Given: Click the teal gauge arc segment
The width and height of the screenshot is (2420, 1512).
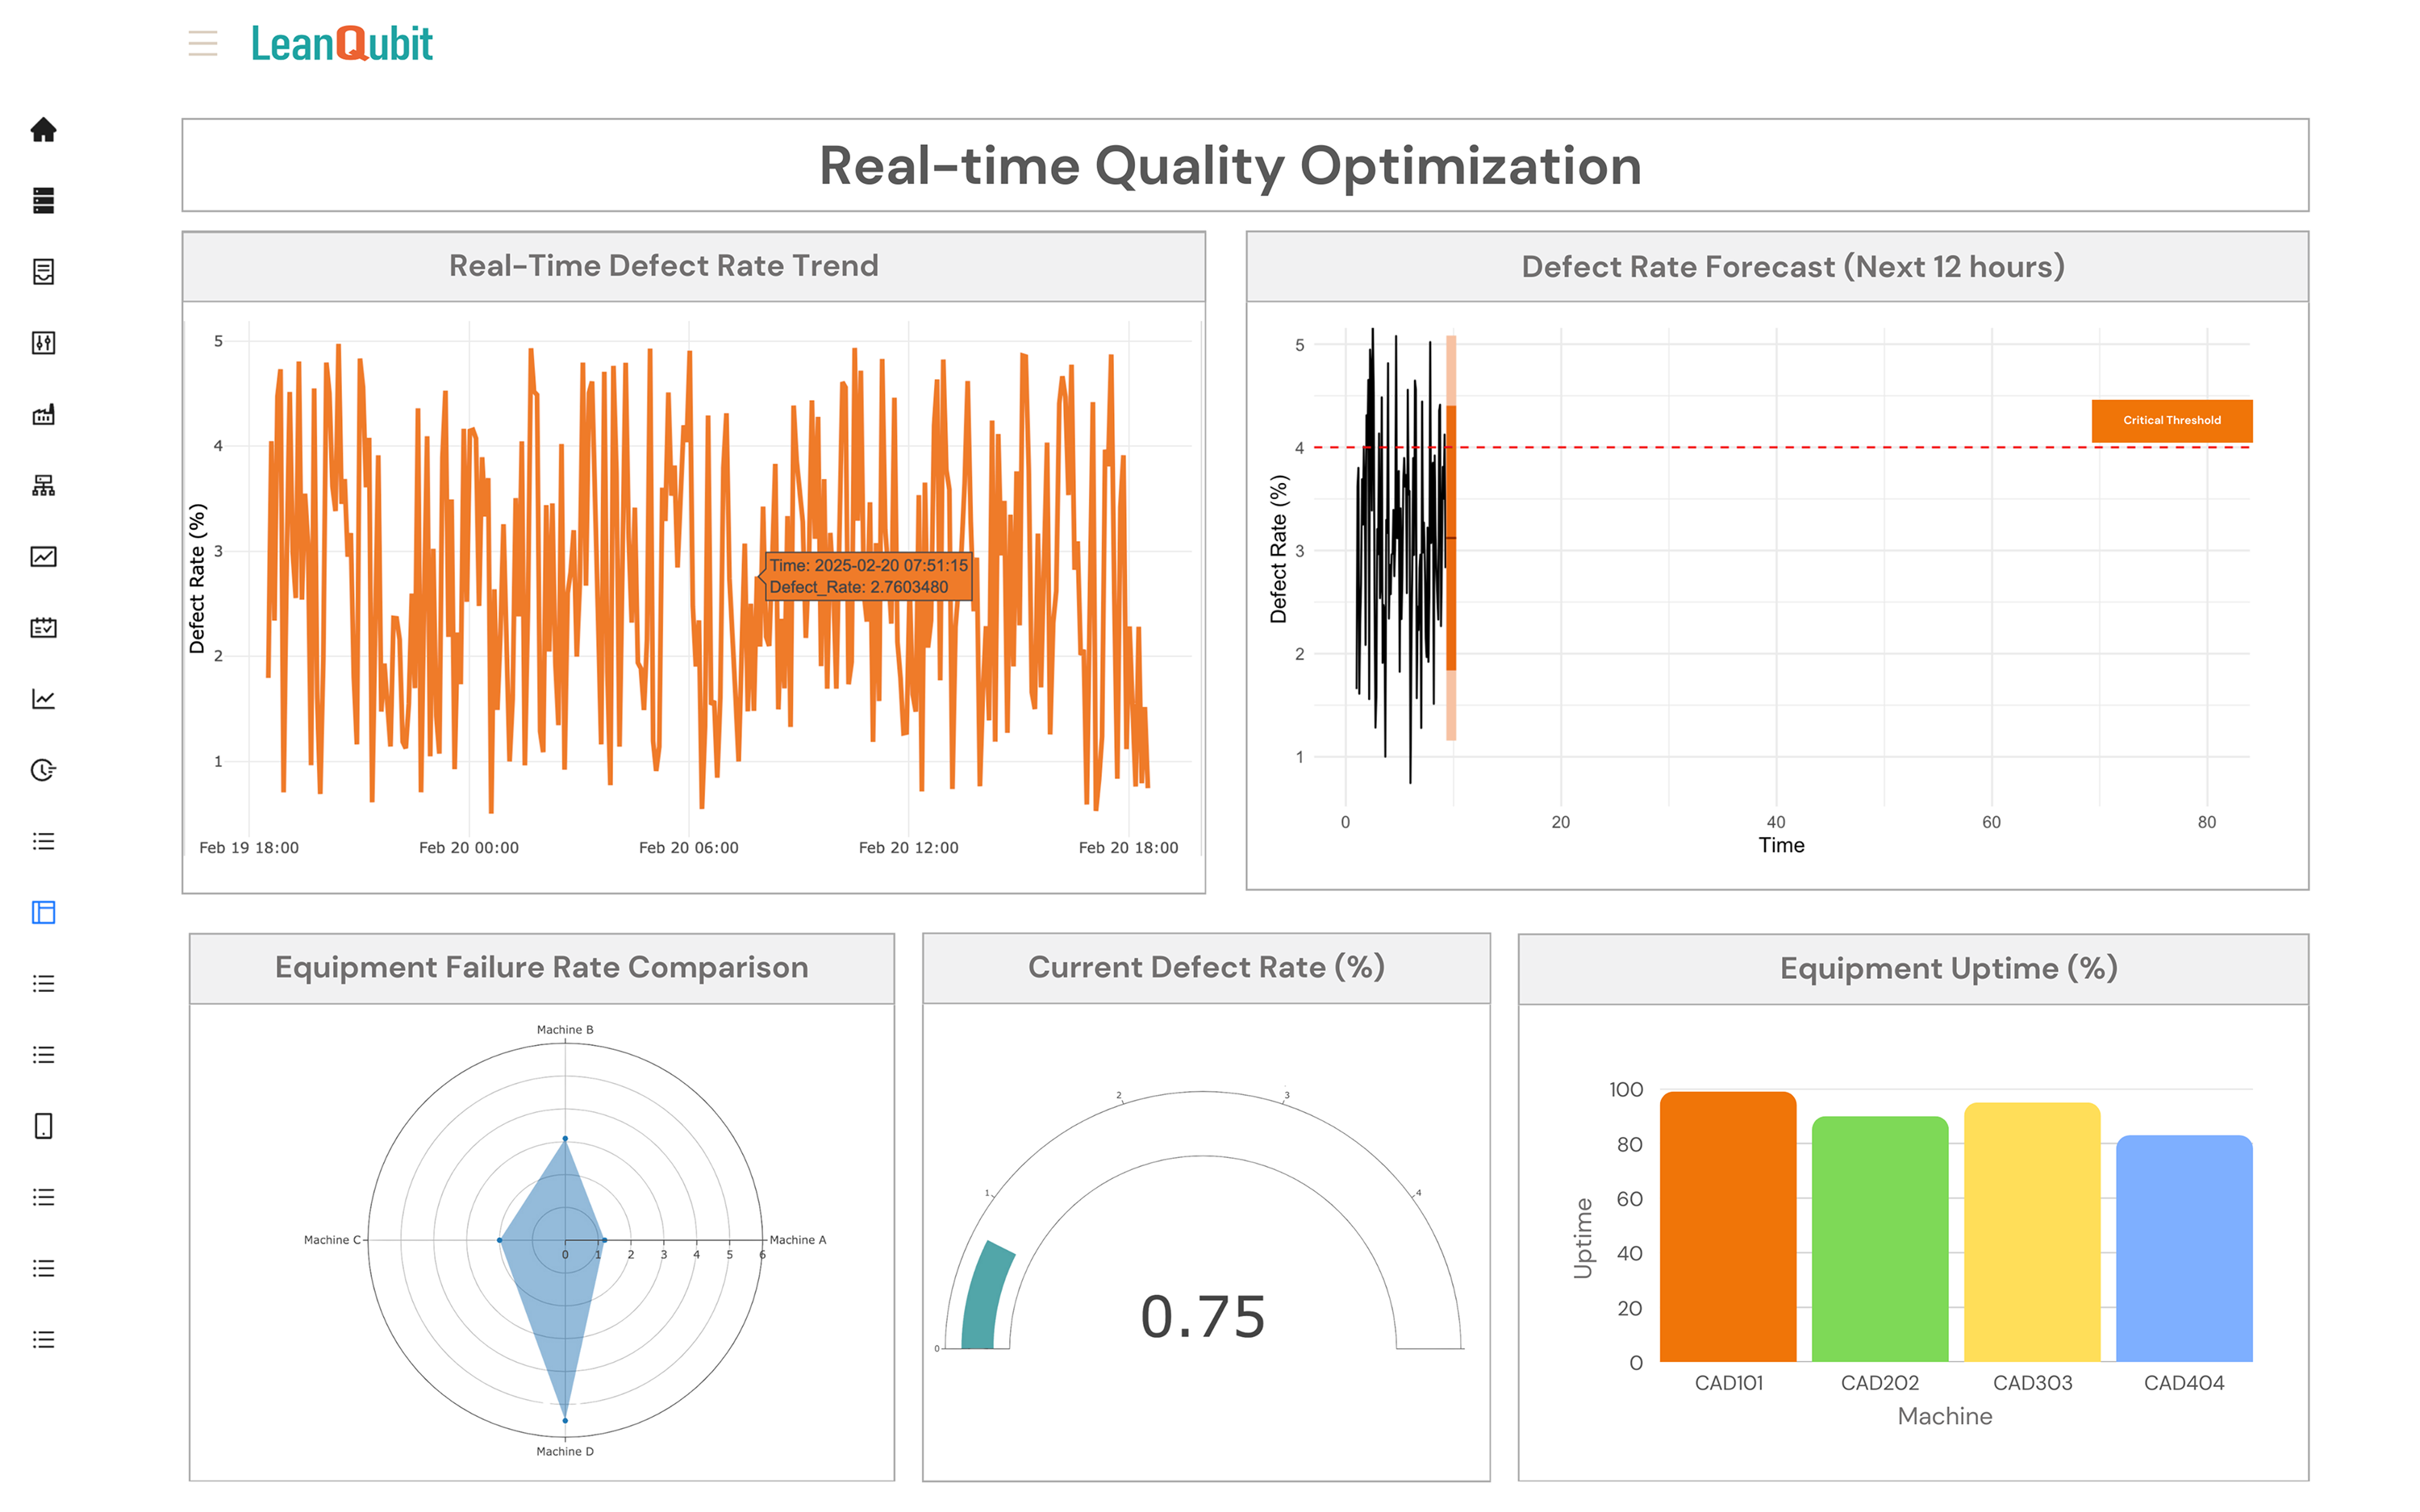Looking at the screenshot, I should click(x=986, y=1295).
